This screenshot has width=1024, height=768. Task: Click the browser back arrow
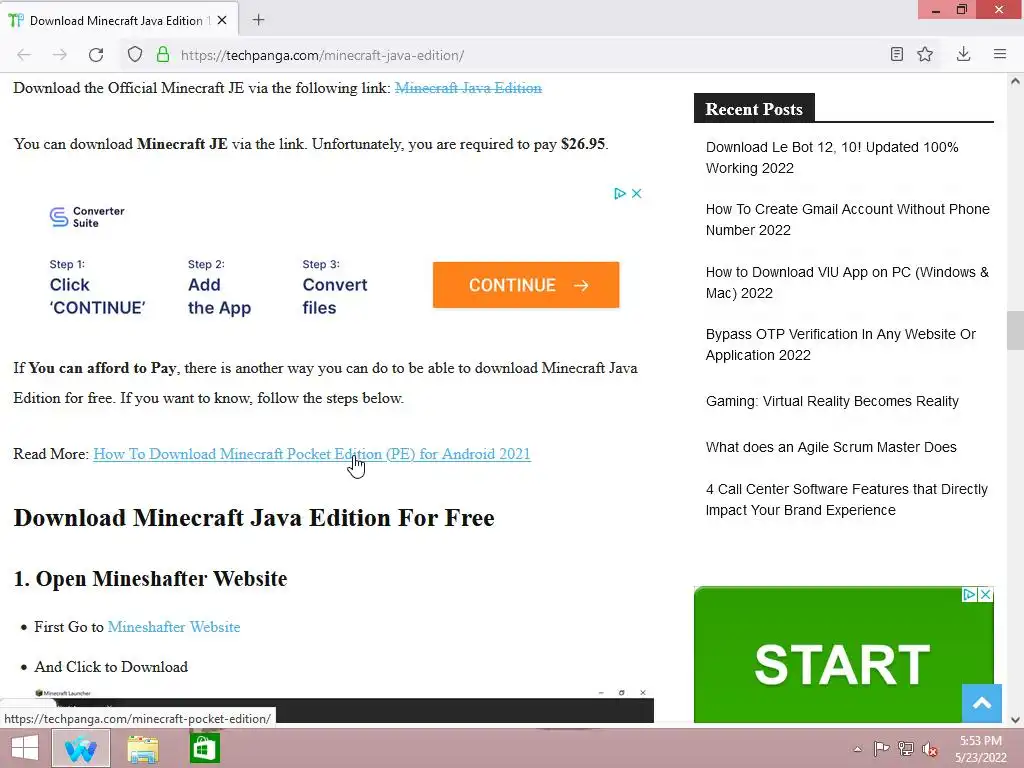(24, 55)
